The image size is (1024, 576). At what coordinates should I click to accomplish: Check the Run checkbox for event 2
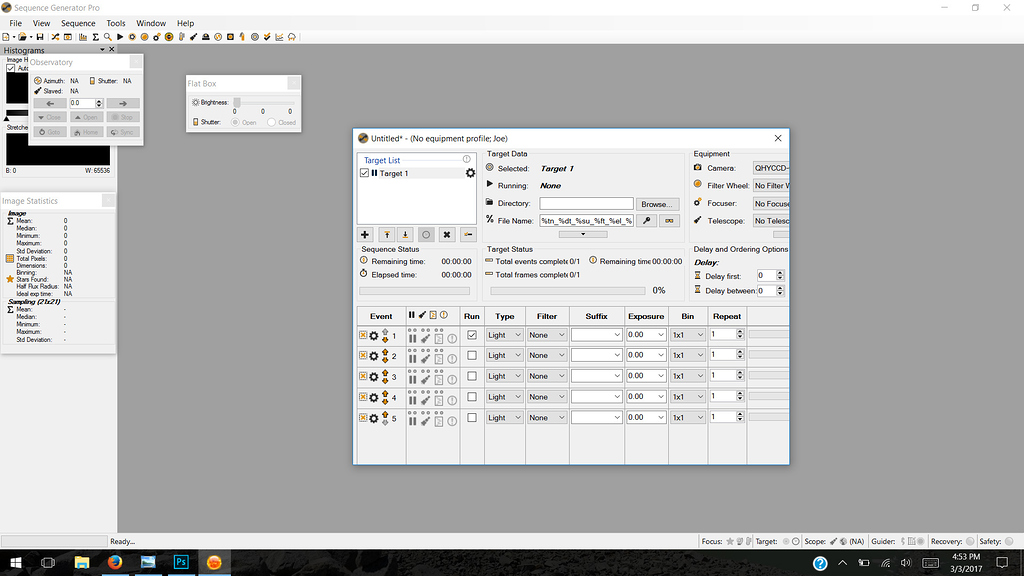point(472,355)
